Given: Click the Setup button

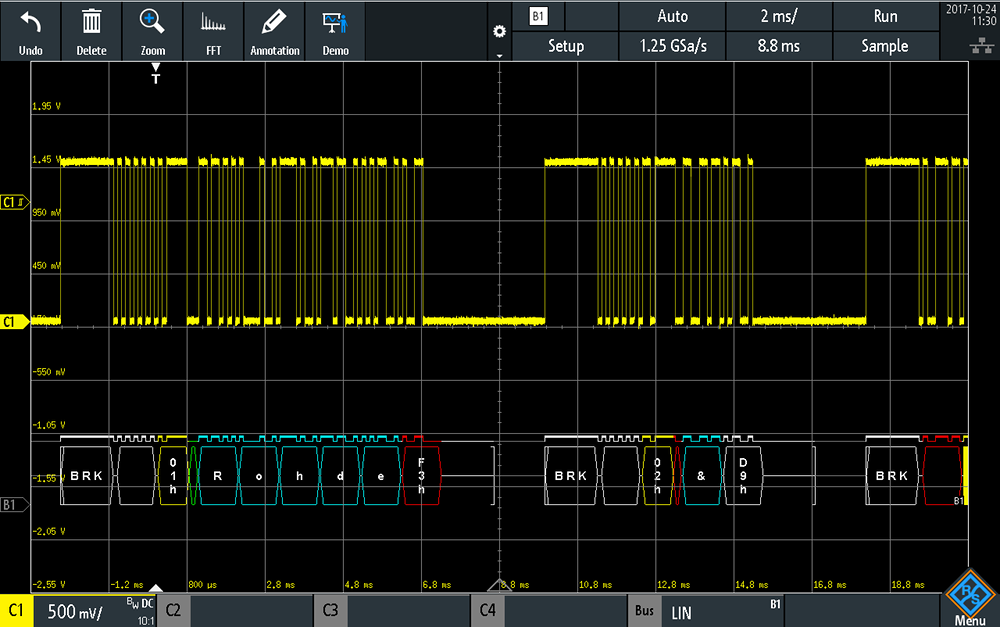Looking at the screenshot, I should (x=566, y=46).
